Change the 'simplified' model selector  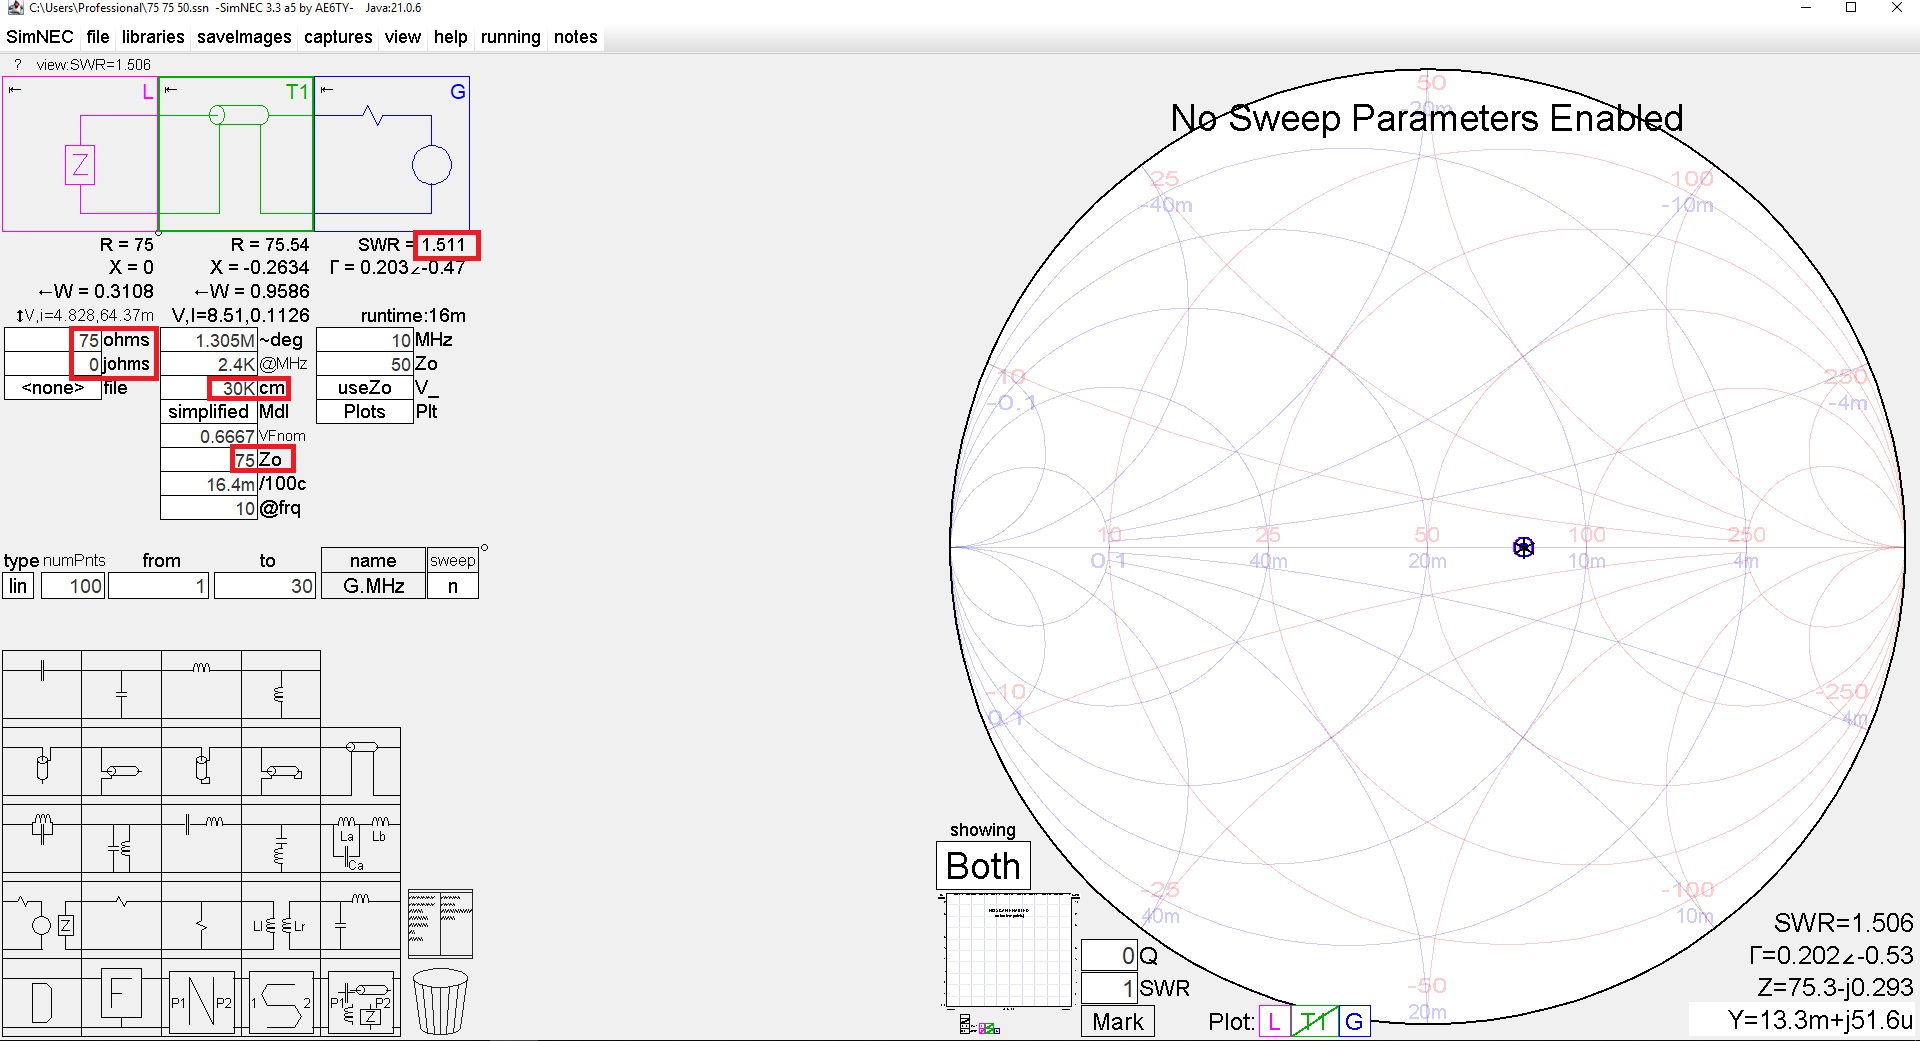click(x=208, y=412)
